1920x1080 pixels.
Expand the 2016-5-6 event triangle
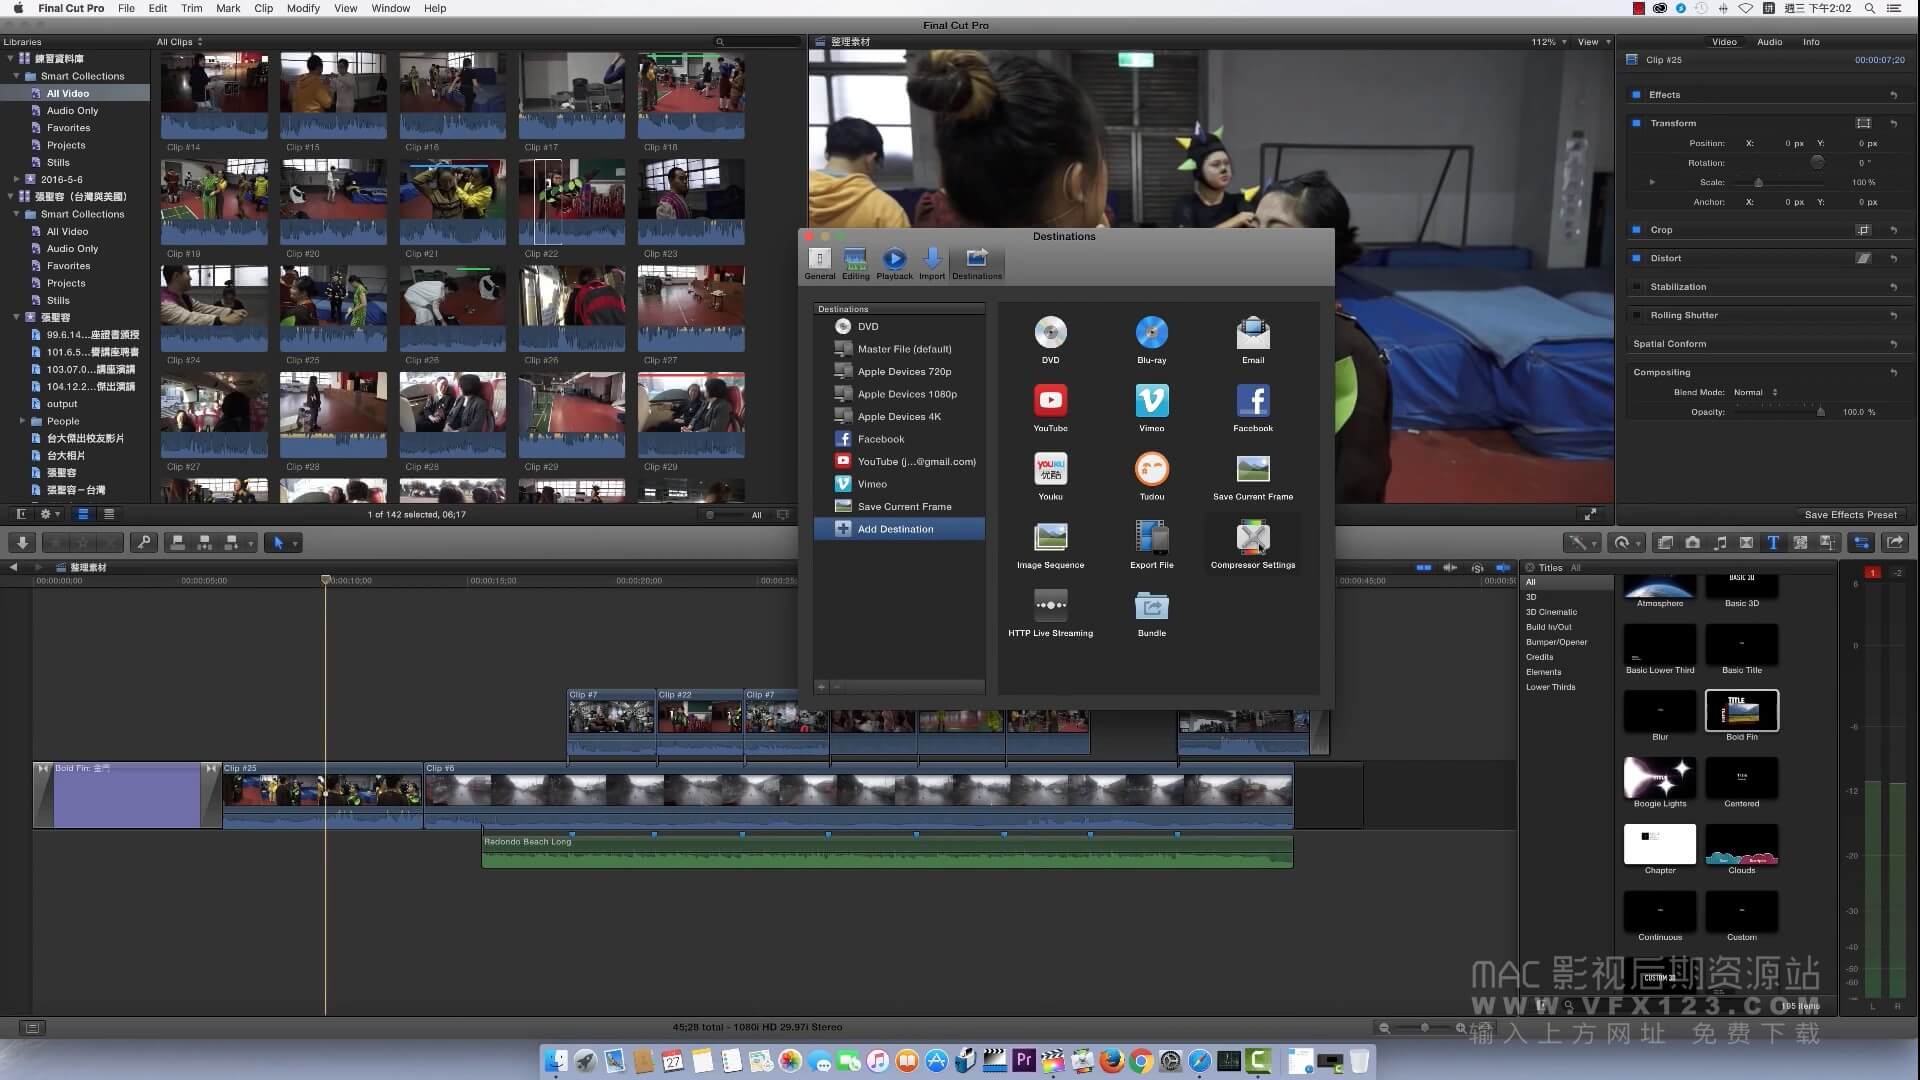pos(16,180)
